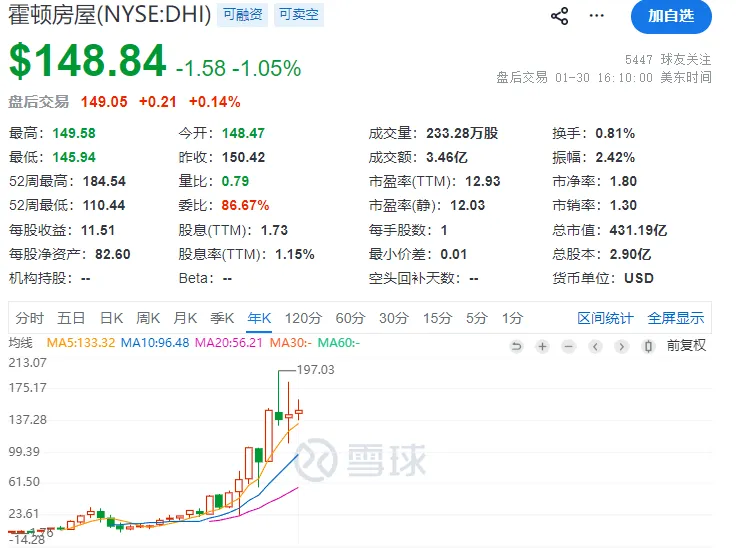Move chart right with right chevron
The height and width of the screenshot is (548, 746).
(x=621, y=346)
